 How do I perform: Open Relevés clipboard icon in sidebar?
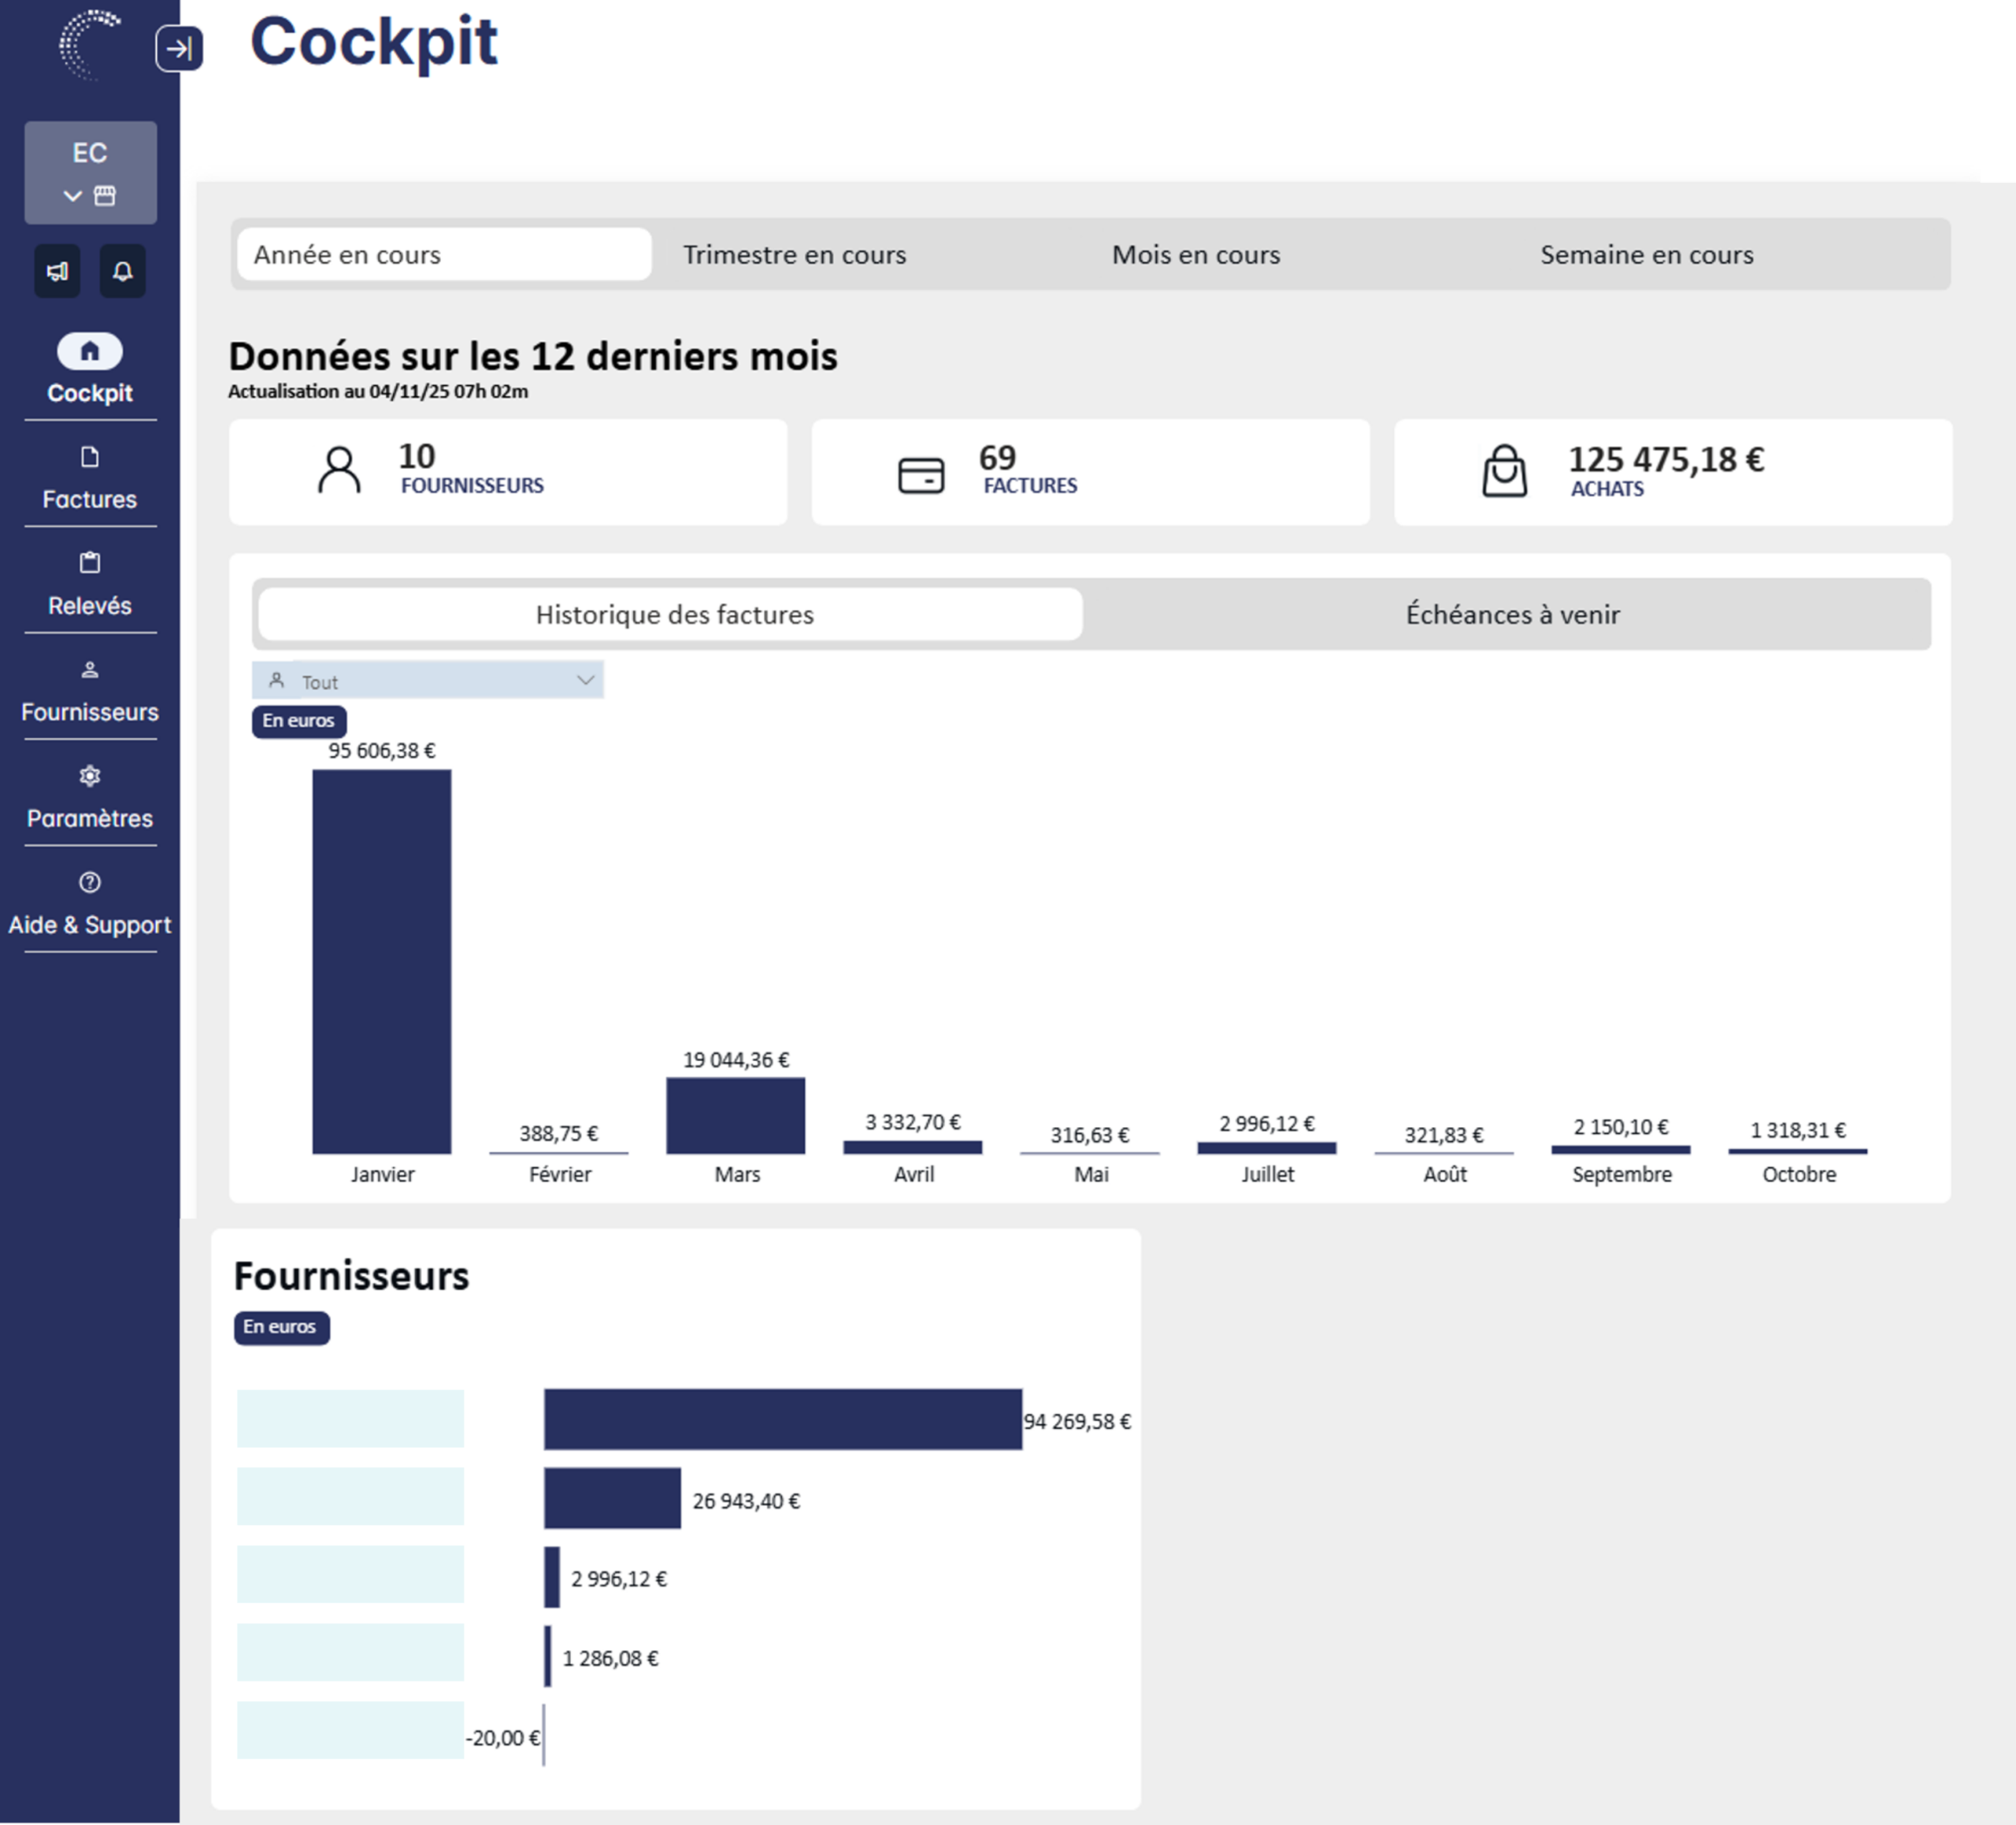click(90, 563)
